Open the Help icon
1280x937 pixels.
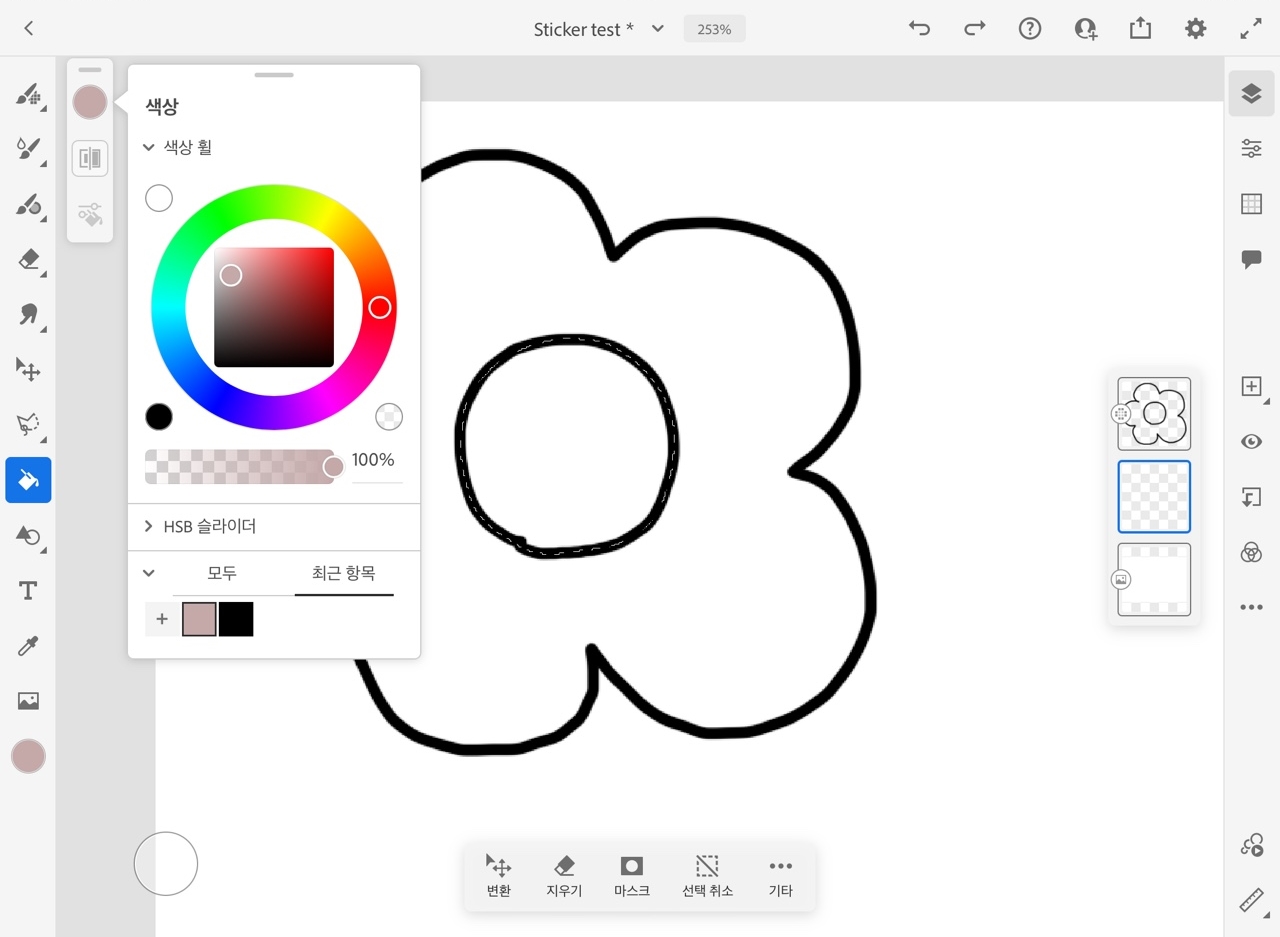click(1030, 29)
